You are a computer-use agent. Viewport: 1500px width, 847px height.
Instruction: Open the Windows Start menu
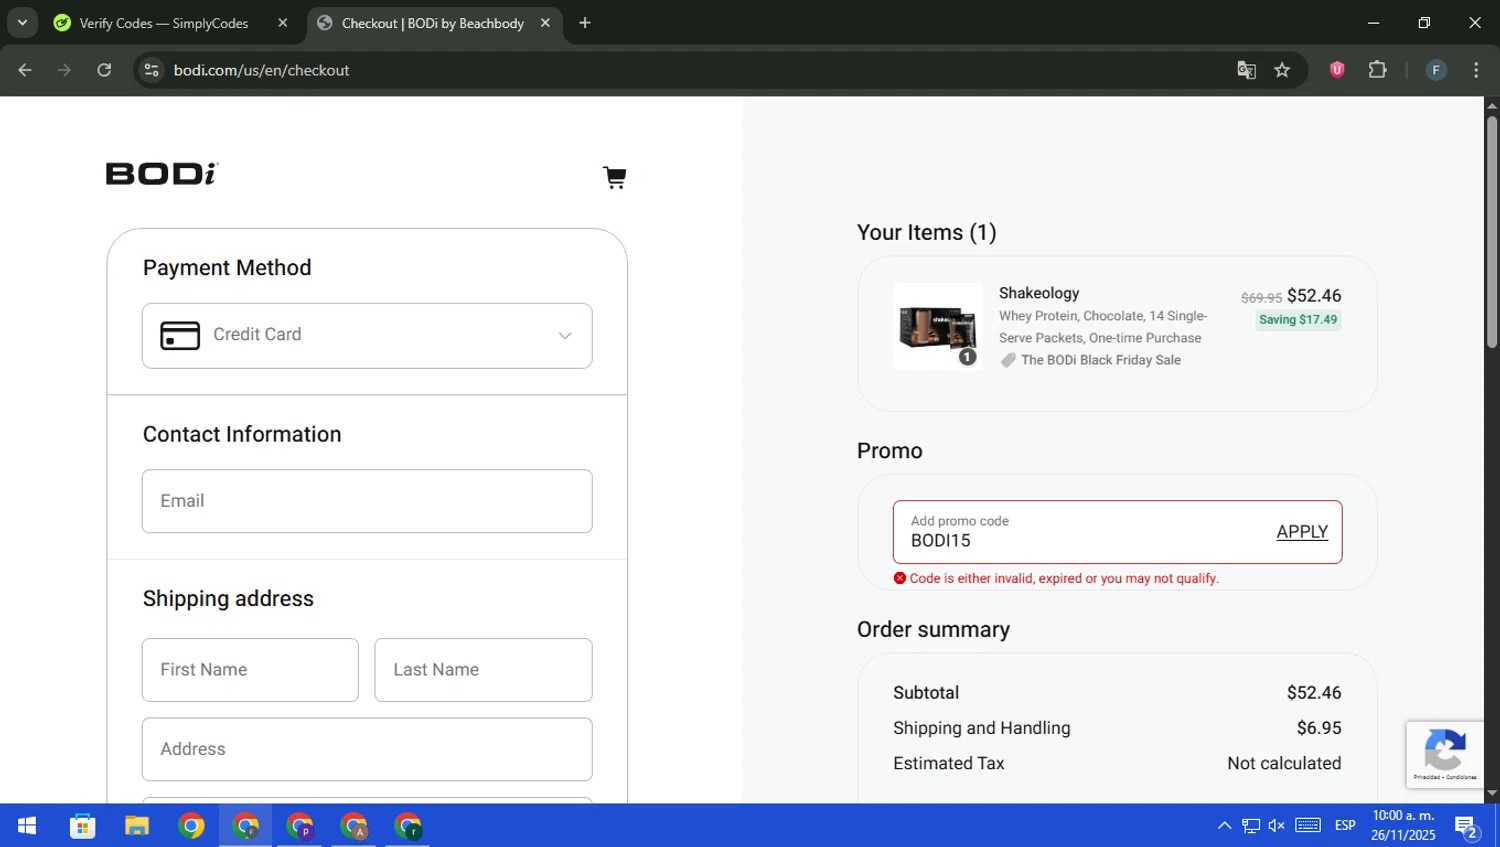[x=27, y=826]
